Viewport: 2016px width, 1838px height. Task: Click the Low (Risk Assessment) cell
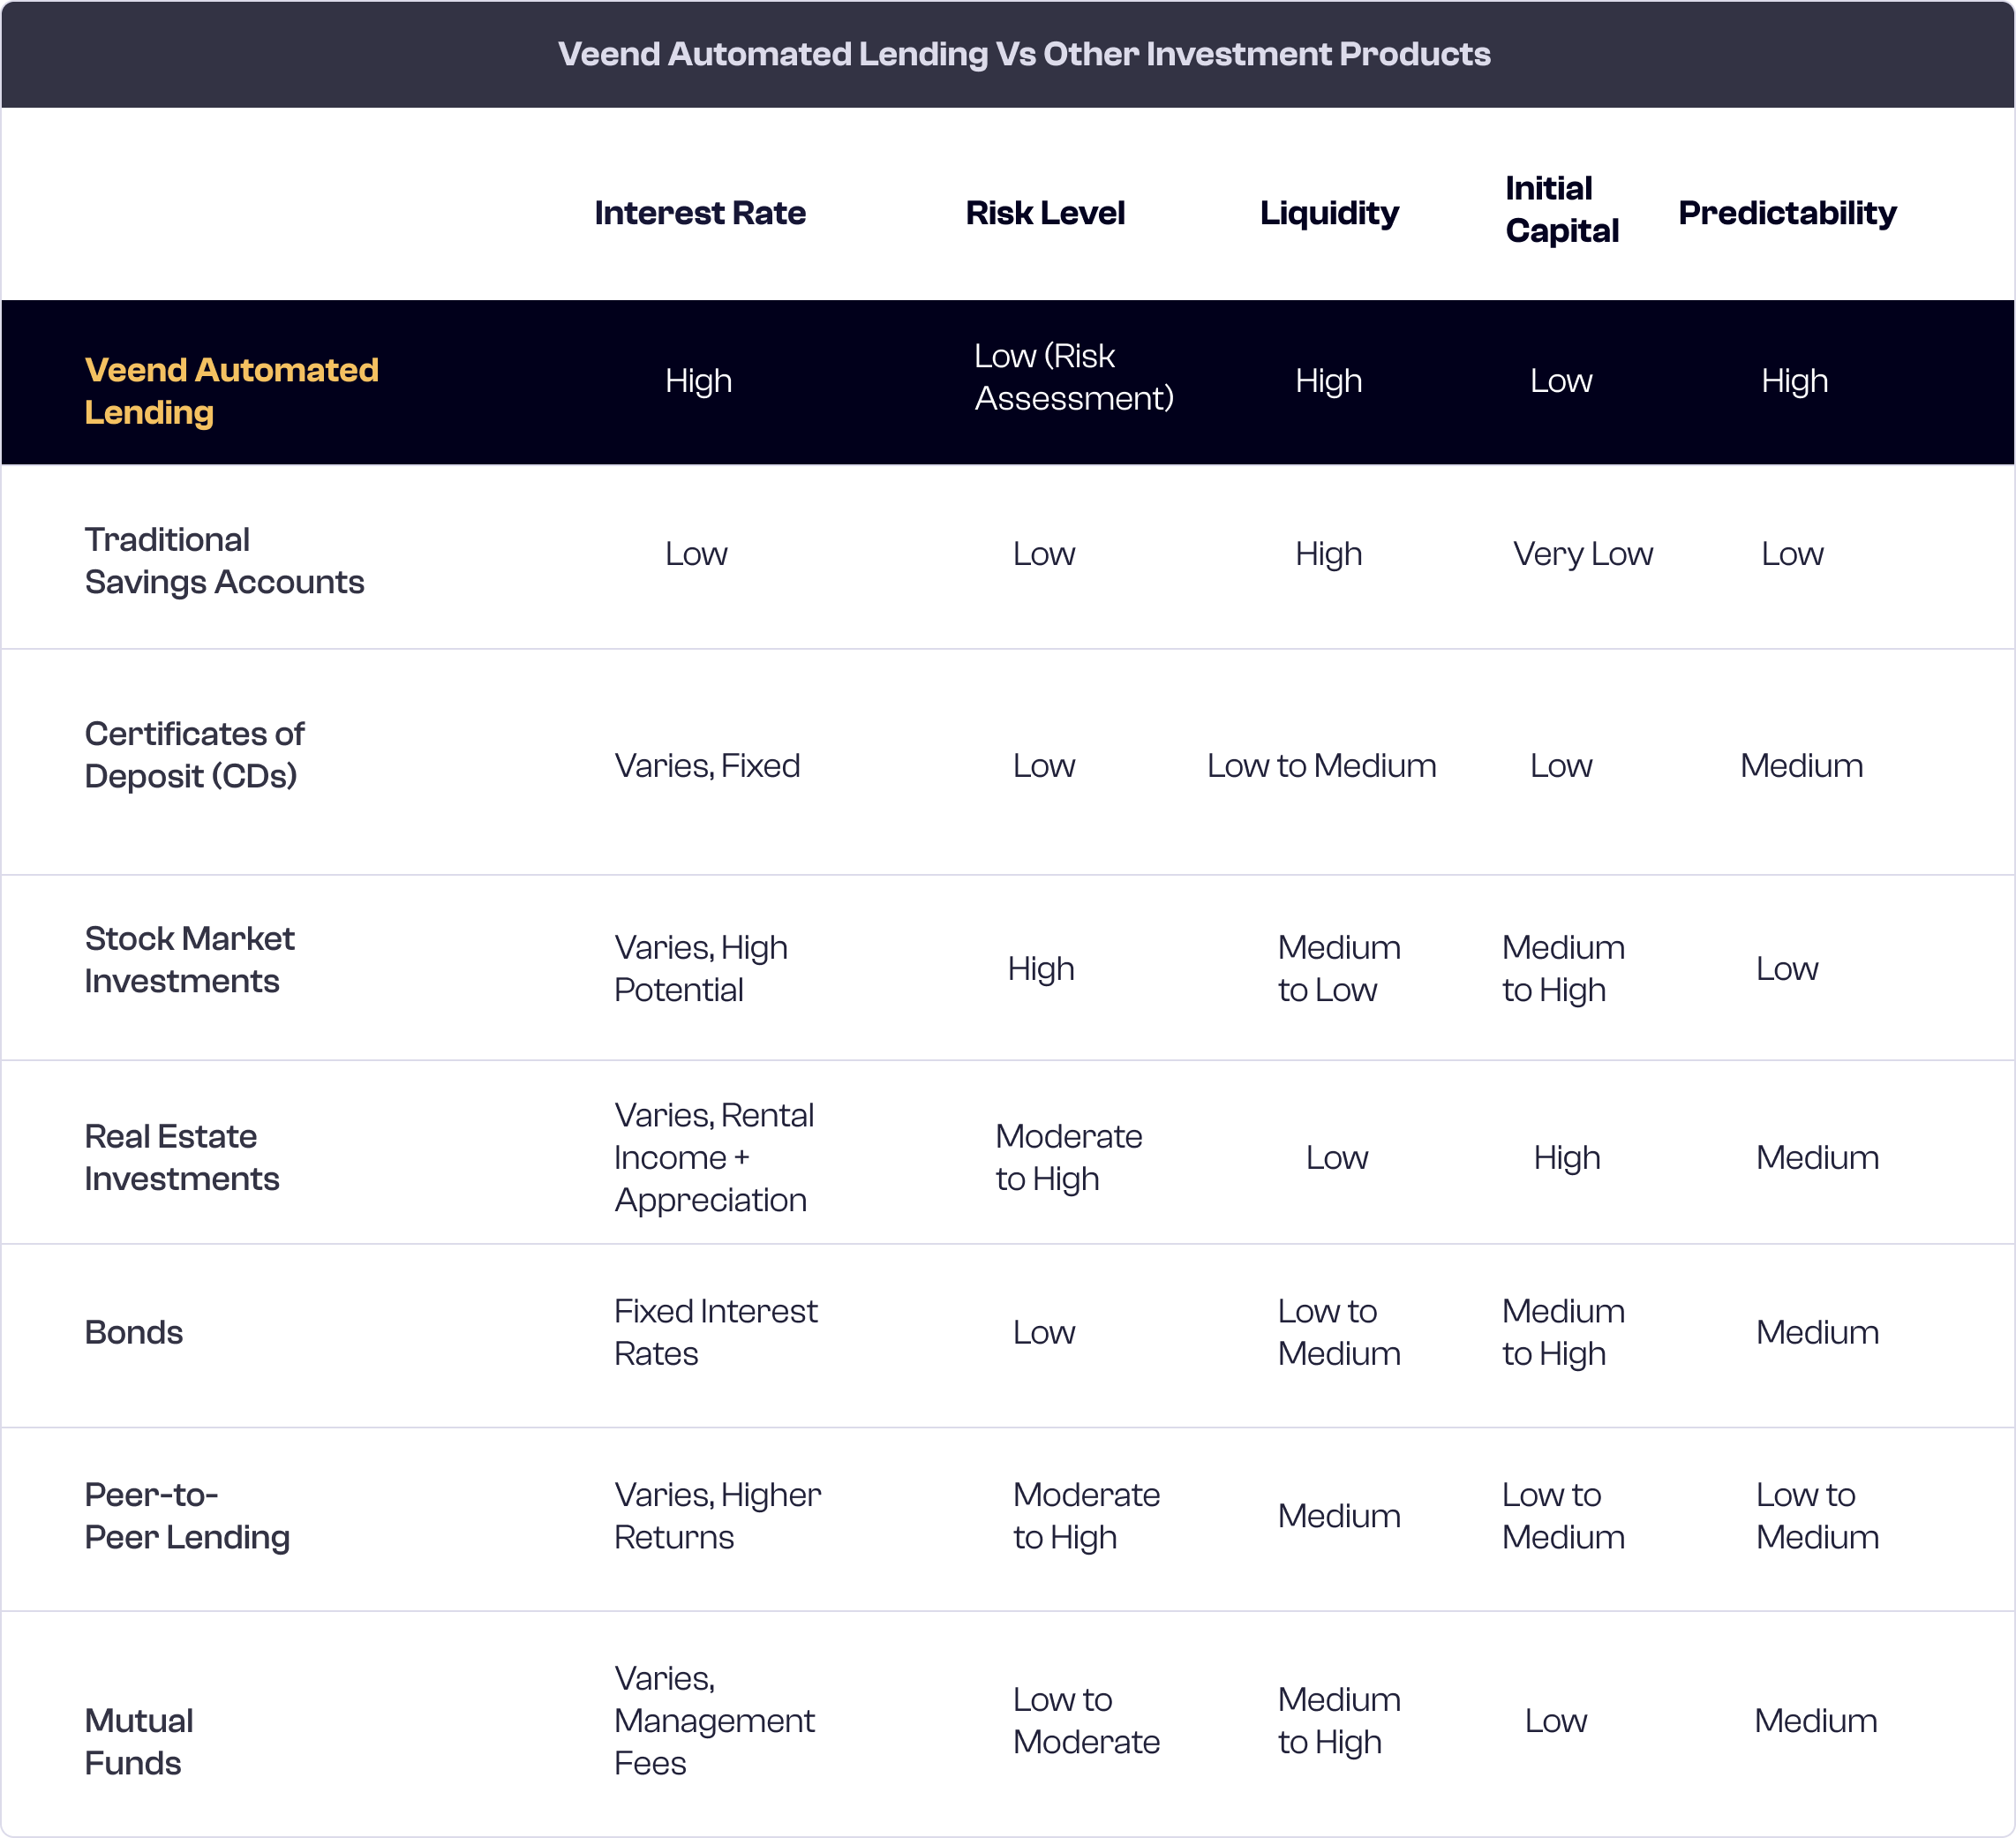coord(1073,377)
